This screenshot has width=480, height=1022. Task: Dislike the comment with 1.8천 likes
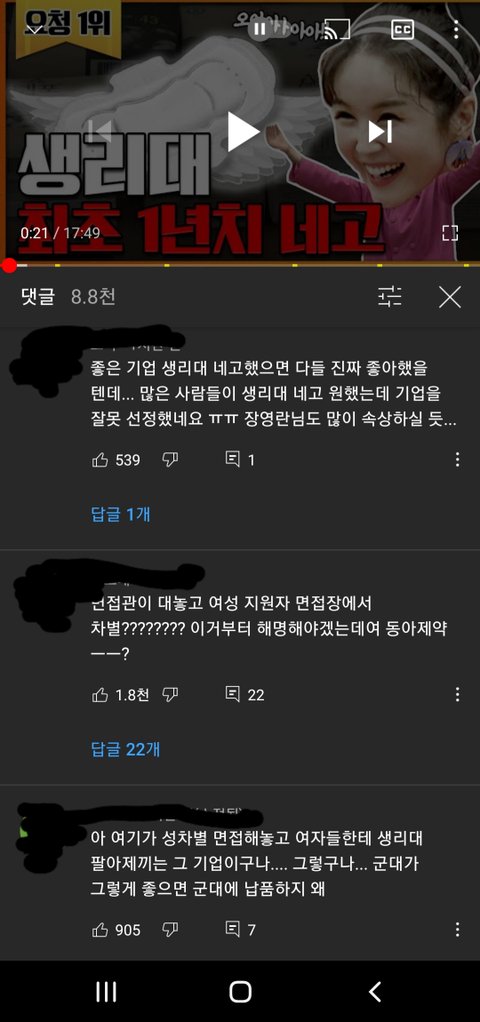[x=170, y=695]
